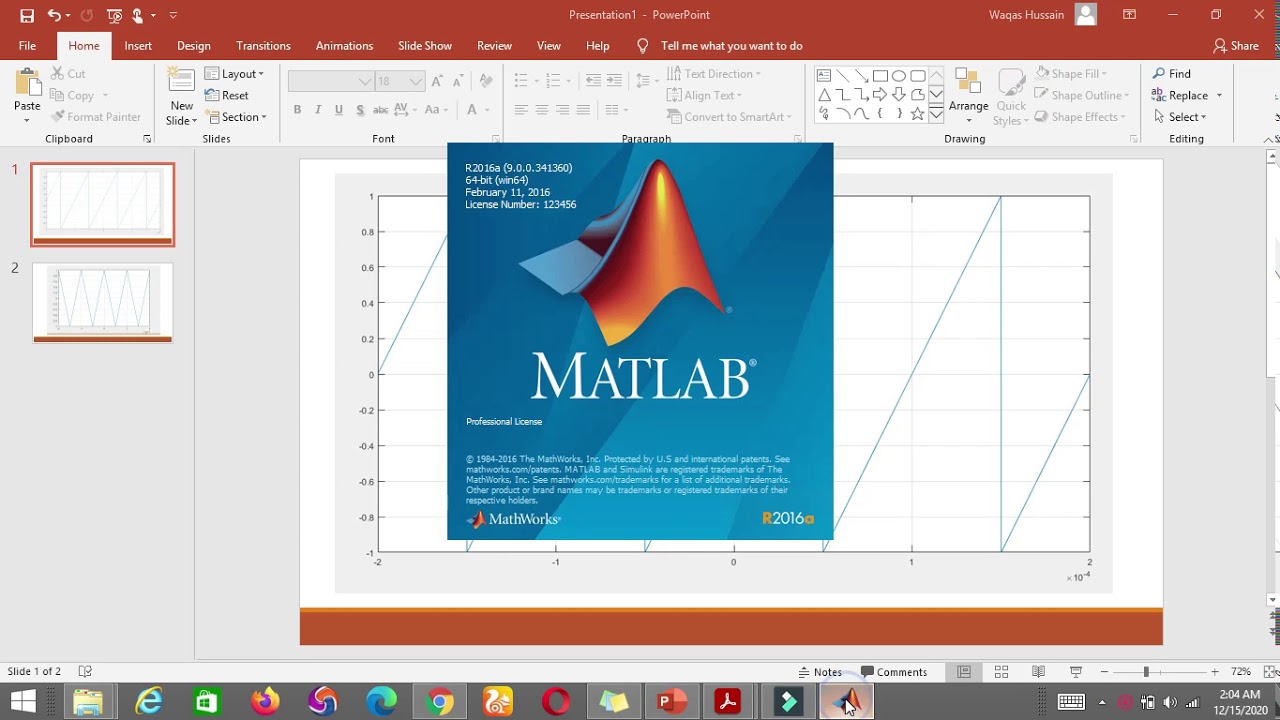The width and height of the screenshot is (1280, 720).
Task: Center the text alignment
Action: (542, 110)
